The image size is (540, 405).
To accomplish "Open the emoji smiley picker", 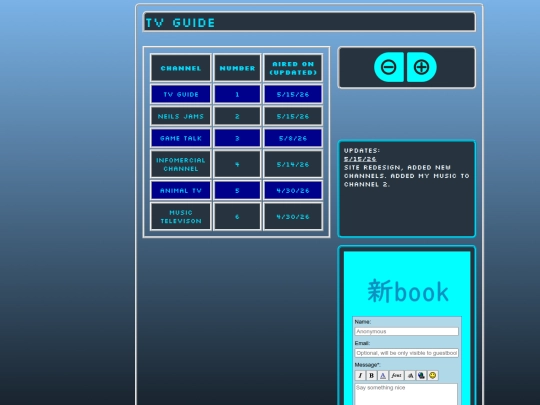I will (433, 375).
